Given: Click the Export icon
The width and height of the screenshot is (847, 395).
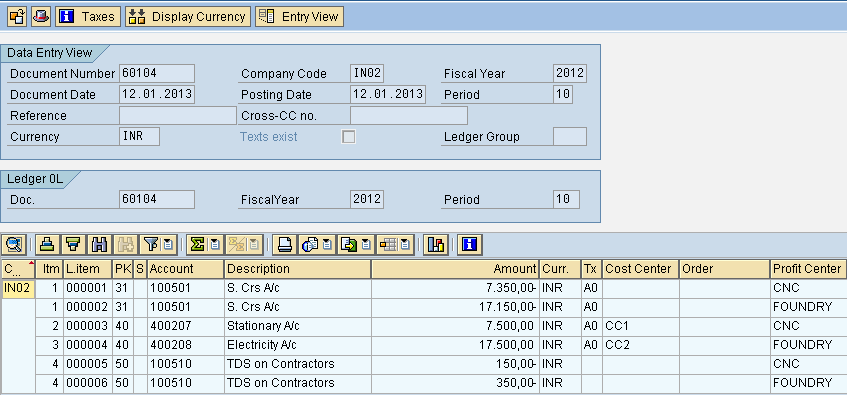Looking at the screenshot, I should tap(349, 245).
